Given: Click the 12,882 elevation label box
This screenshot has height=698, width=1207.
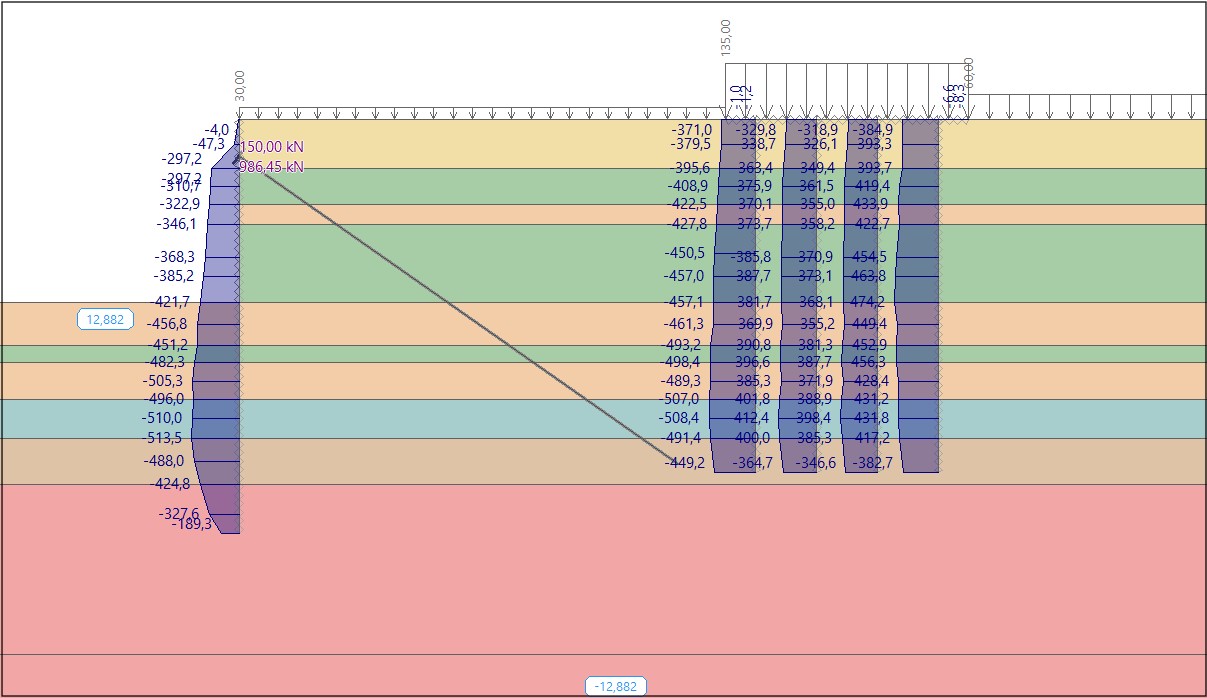Looking at the screenshot, I should [105, 320].
